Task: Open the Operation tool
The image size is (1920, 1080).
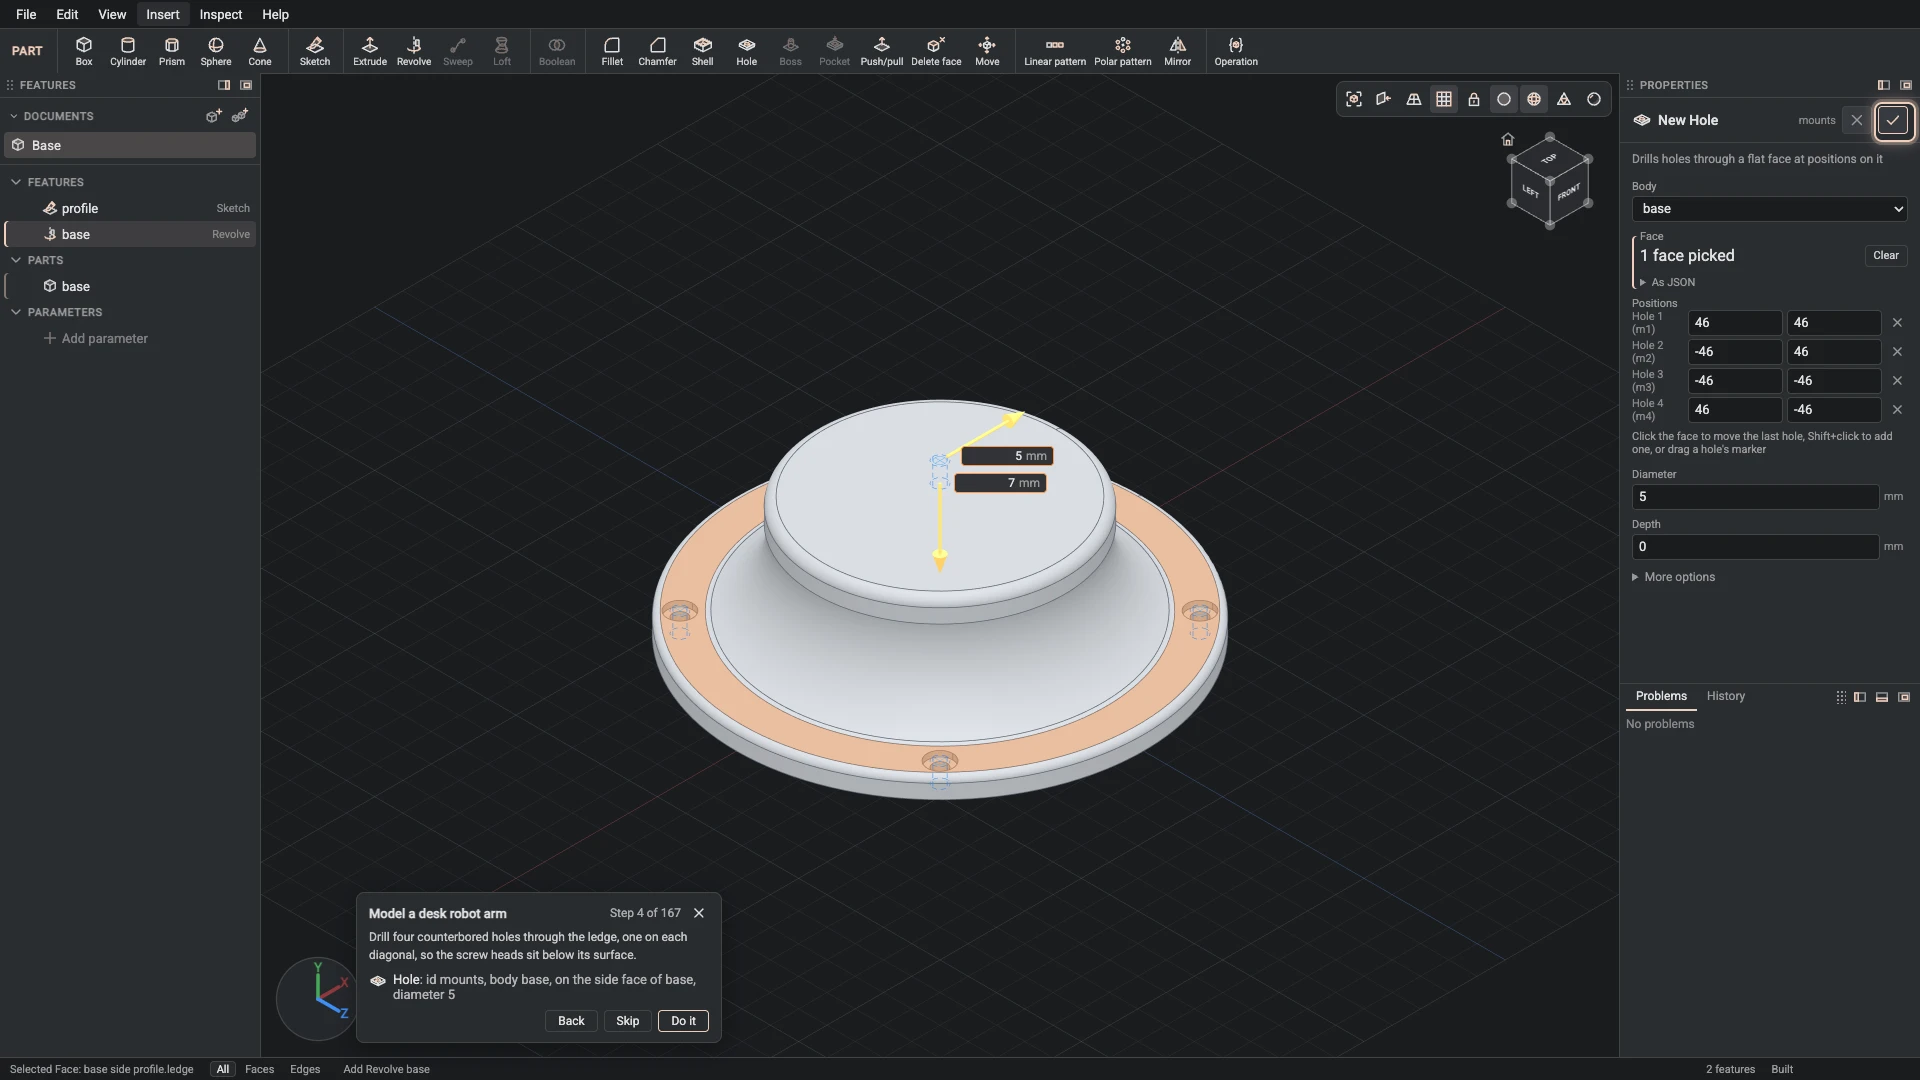Action: pyautogui.click(x=1236, y=51)
